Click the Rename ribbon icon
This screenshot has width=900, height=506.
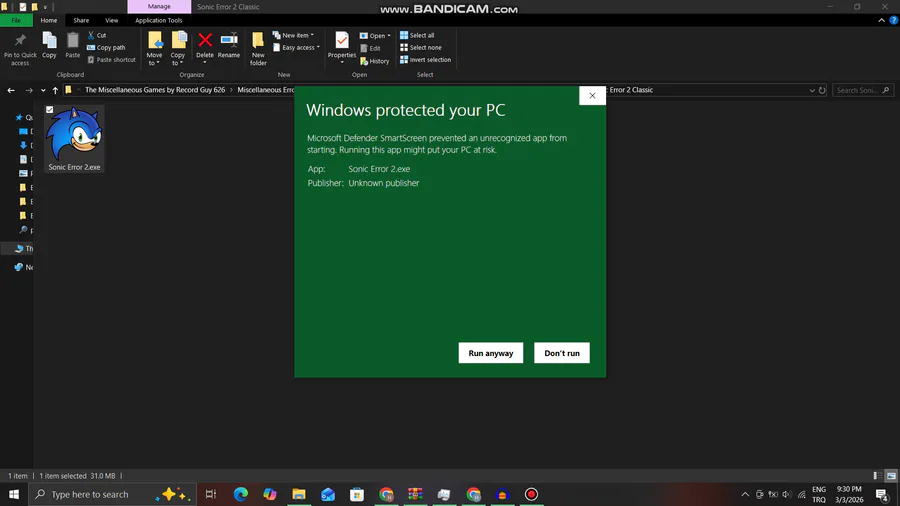(228, 46)
